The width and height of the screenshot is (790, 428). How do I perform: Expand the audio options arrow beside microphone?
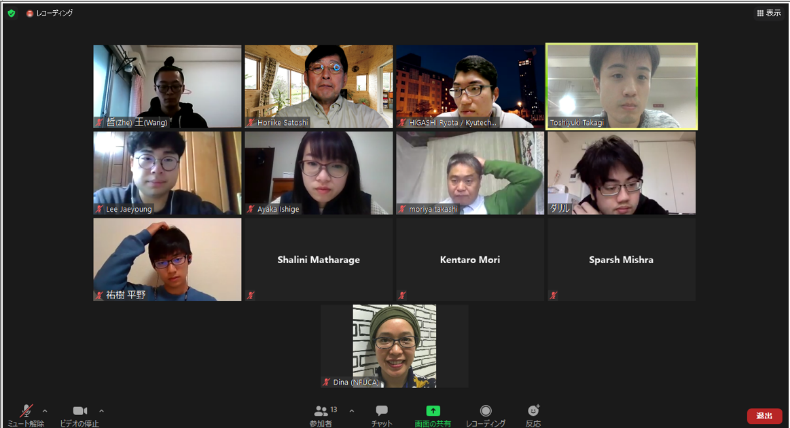coord(45,411)
